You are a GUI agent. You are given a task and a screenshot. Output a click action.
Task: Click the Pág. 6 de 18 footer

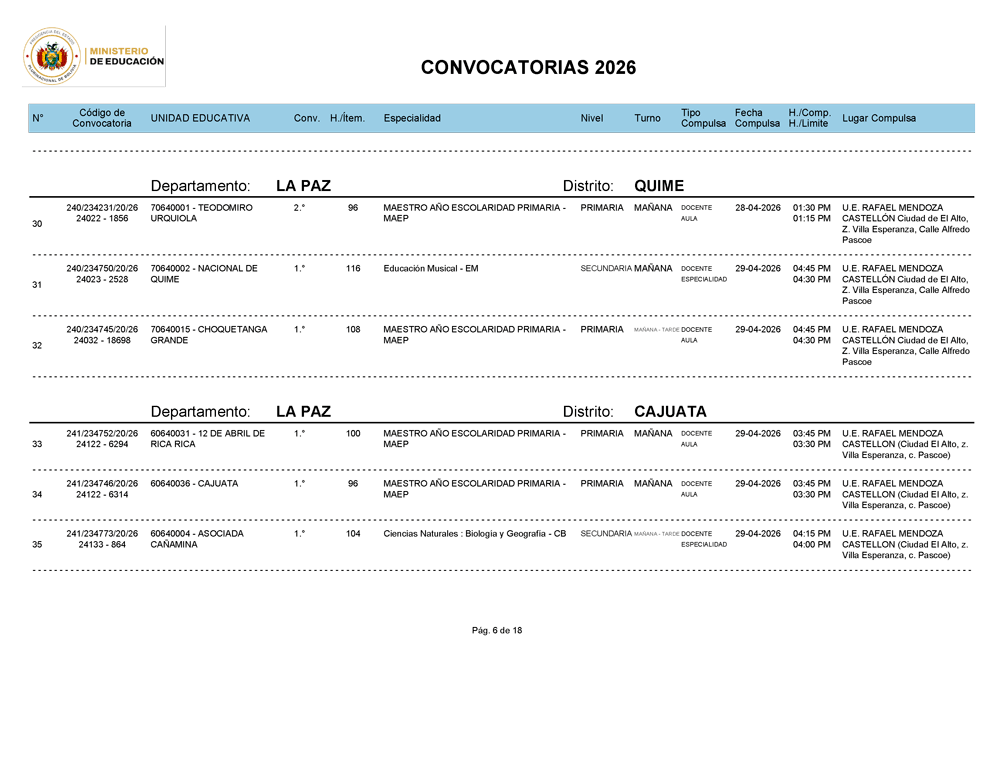click(497, 630)
